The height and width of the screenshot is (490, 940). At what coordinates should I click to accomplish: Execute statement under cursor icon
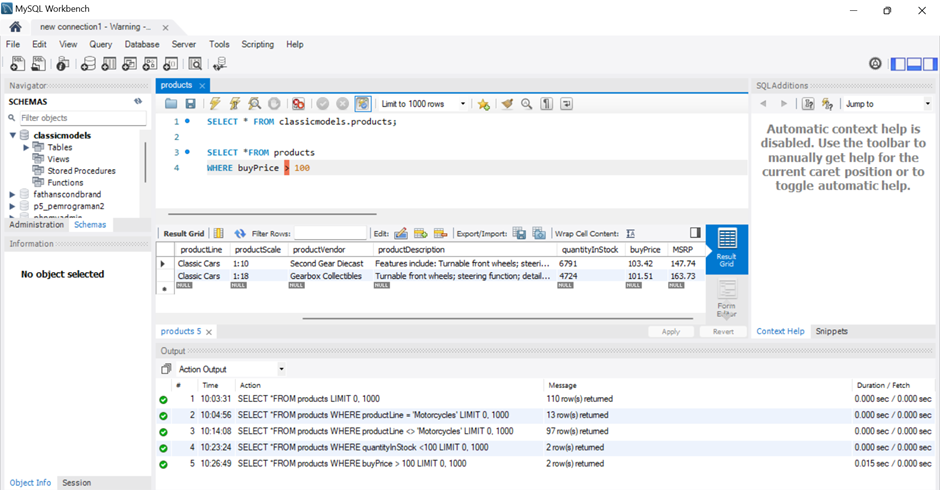[x=234, y=104]
